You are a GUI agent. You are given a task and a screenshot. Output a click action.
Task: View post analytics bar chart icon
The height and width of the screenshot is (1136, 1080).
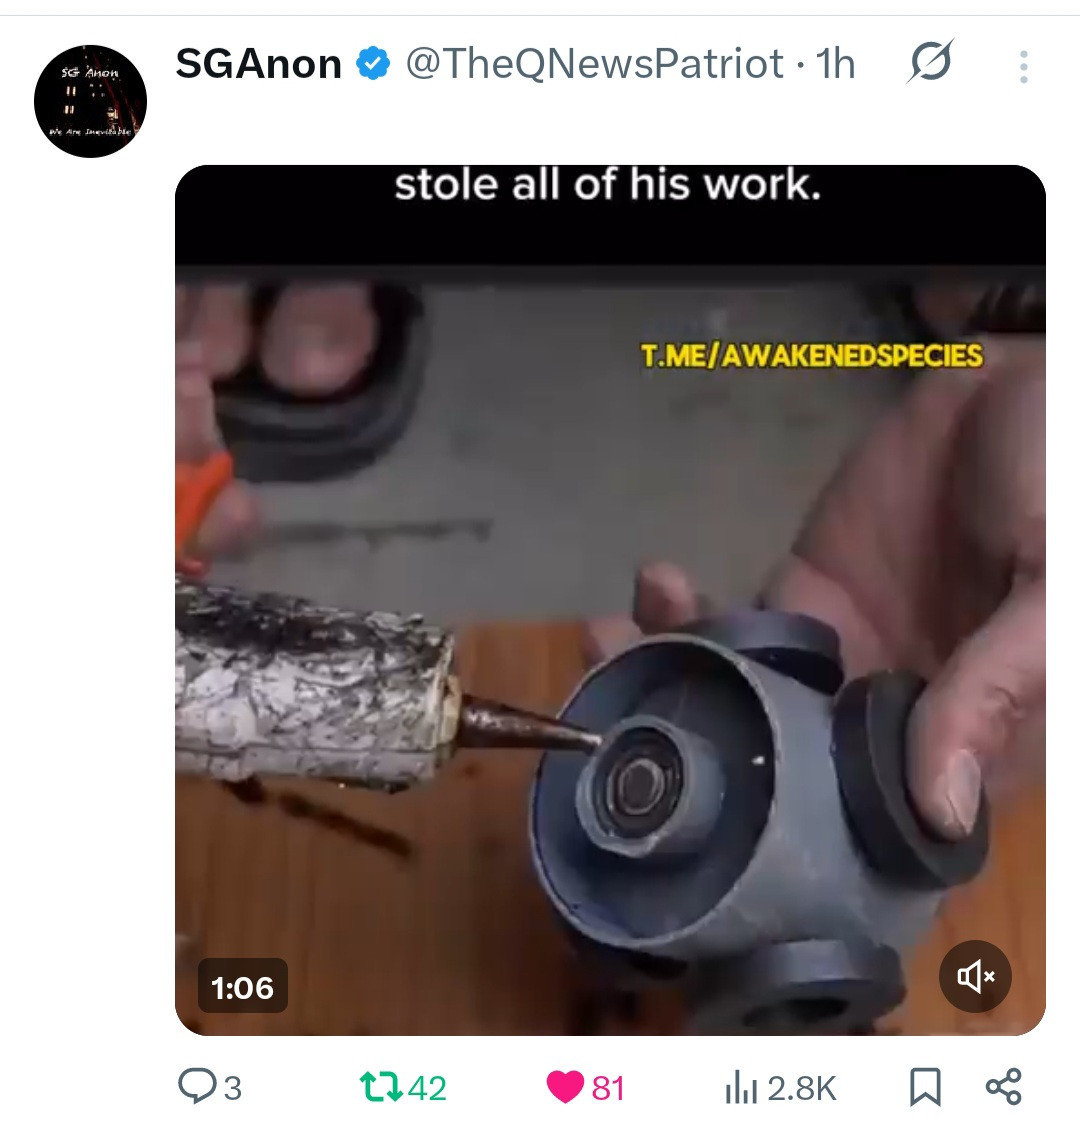(x=741, y=1087)
